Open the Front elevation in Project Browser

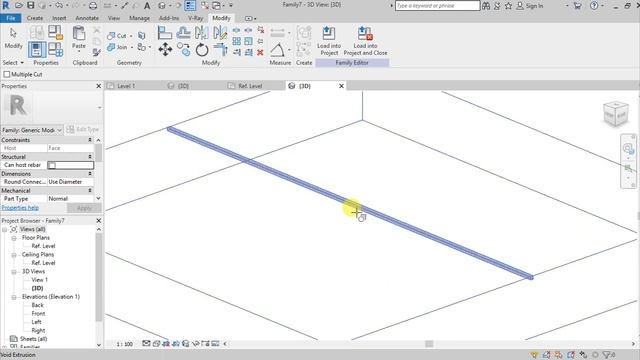38,313
